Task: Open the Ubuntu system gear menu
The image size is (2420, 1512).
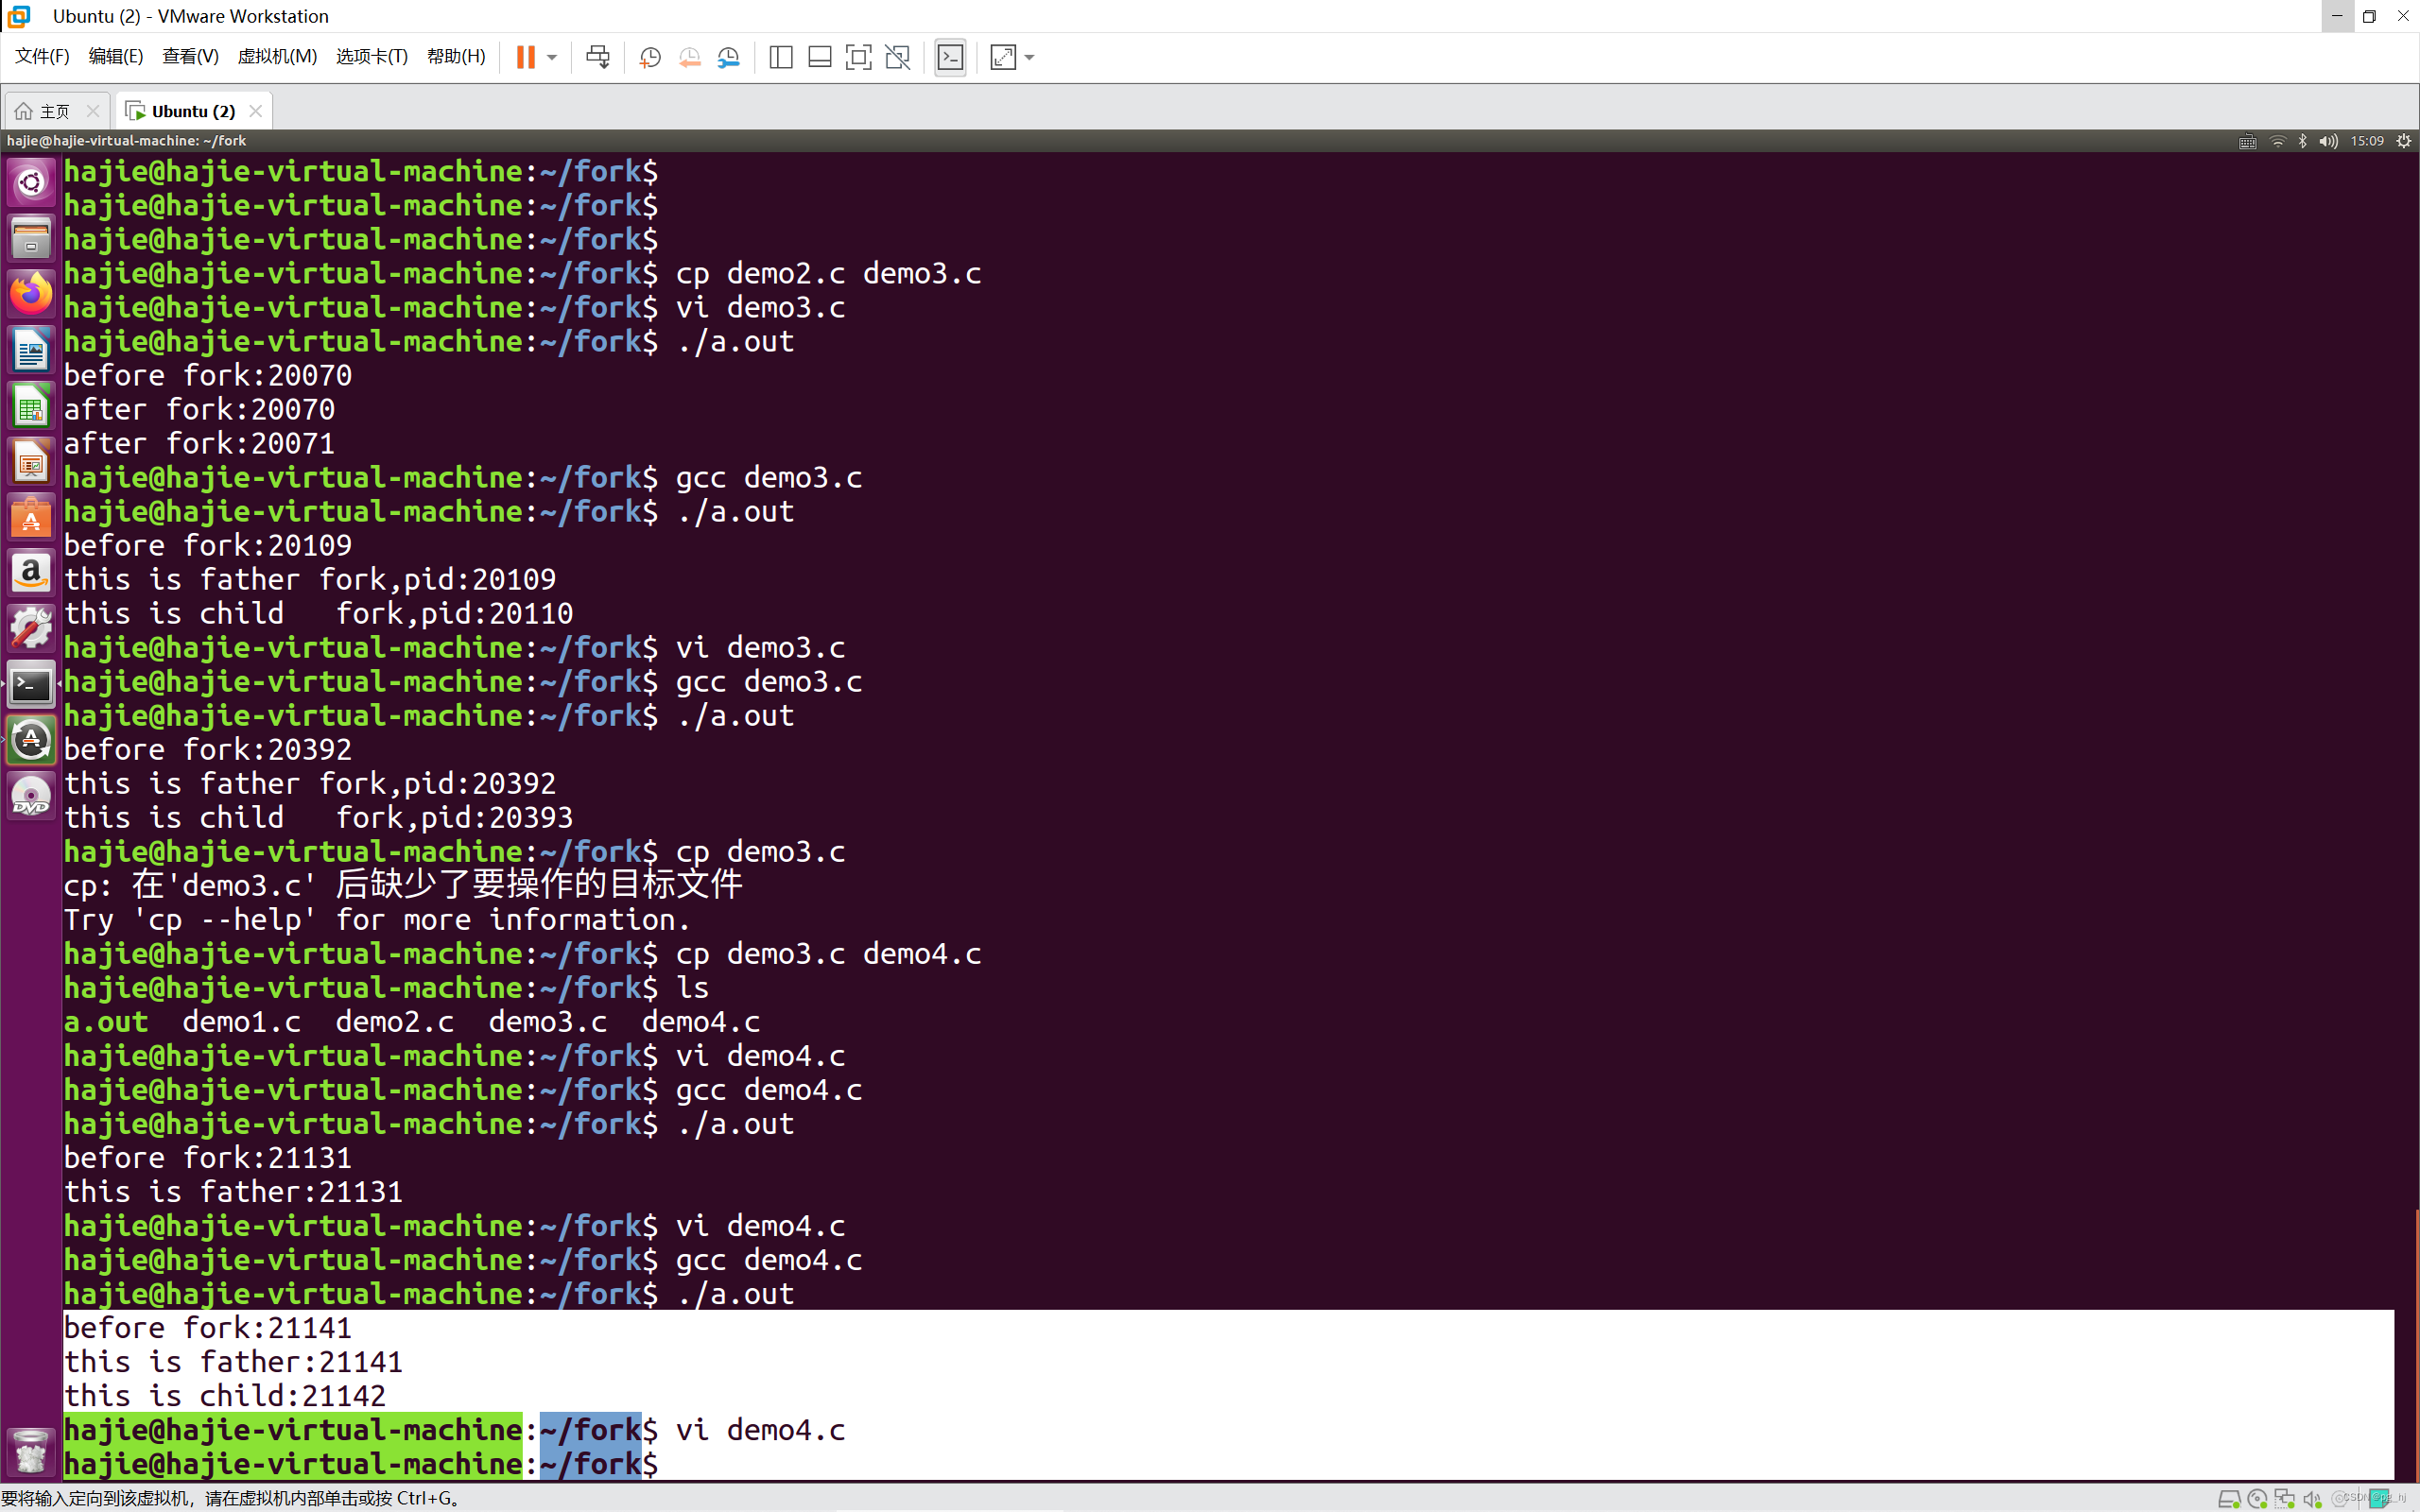Action: click(2404, 141)
